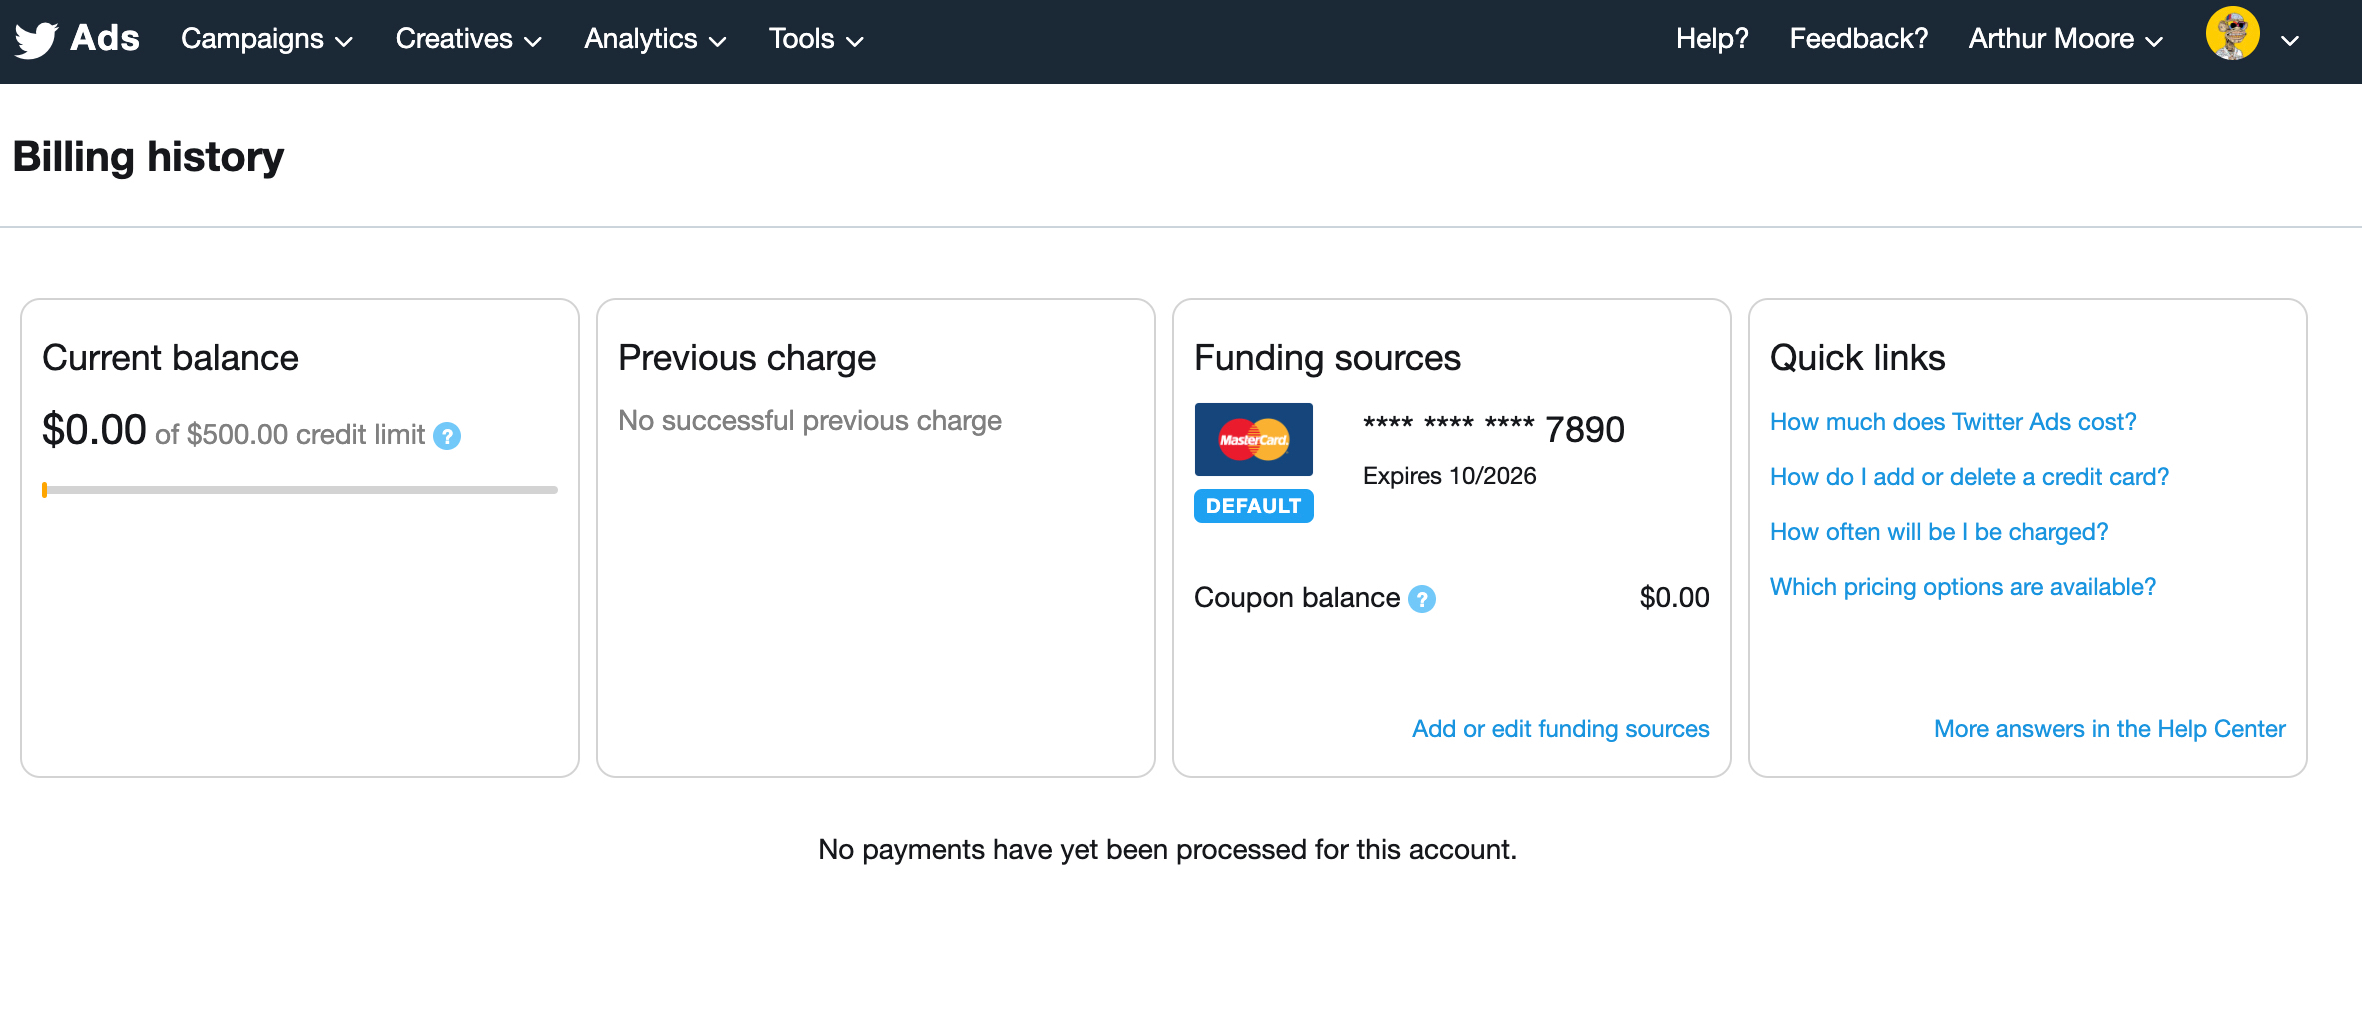Click the MasterCard card logo

(x=1253, y=439)
